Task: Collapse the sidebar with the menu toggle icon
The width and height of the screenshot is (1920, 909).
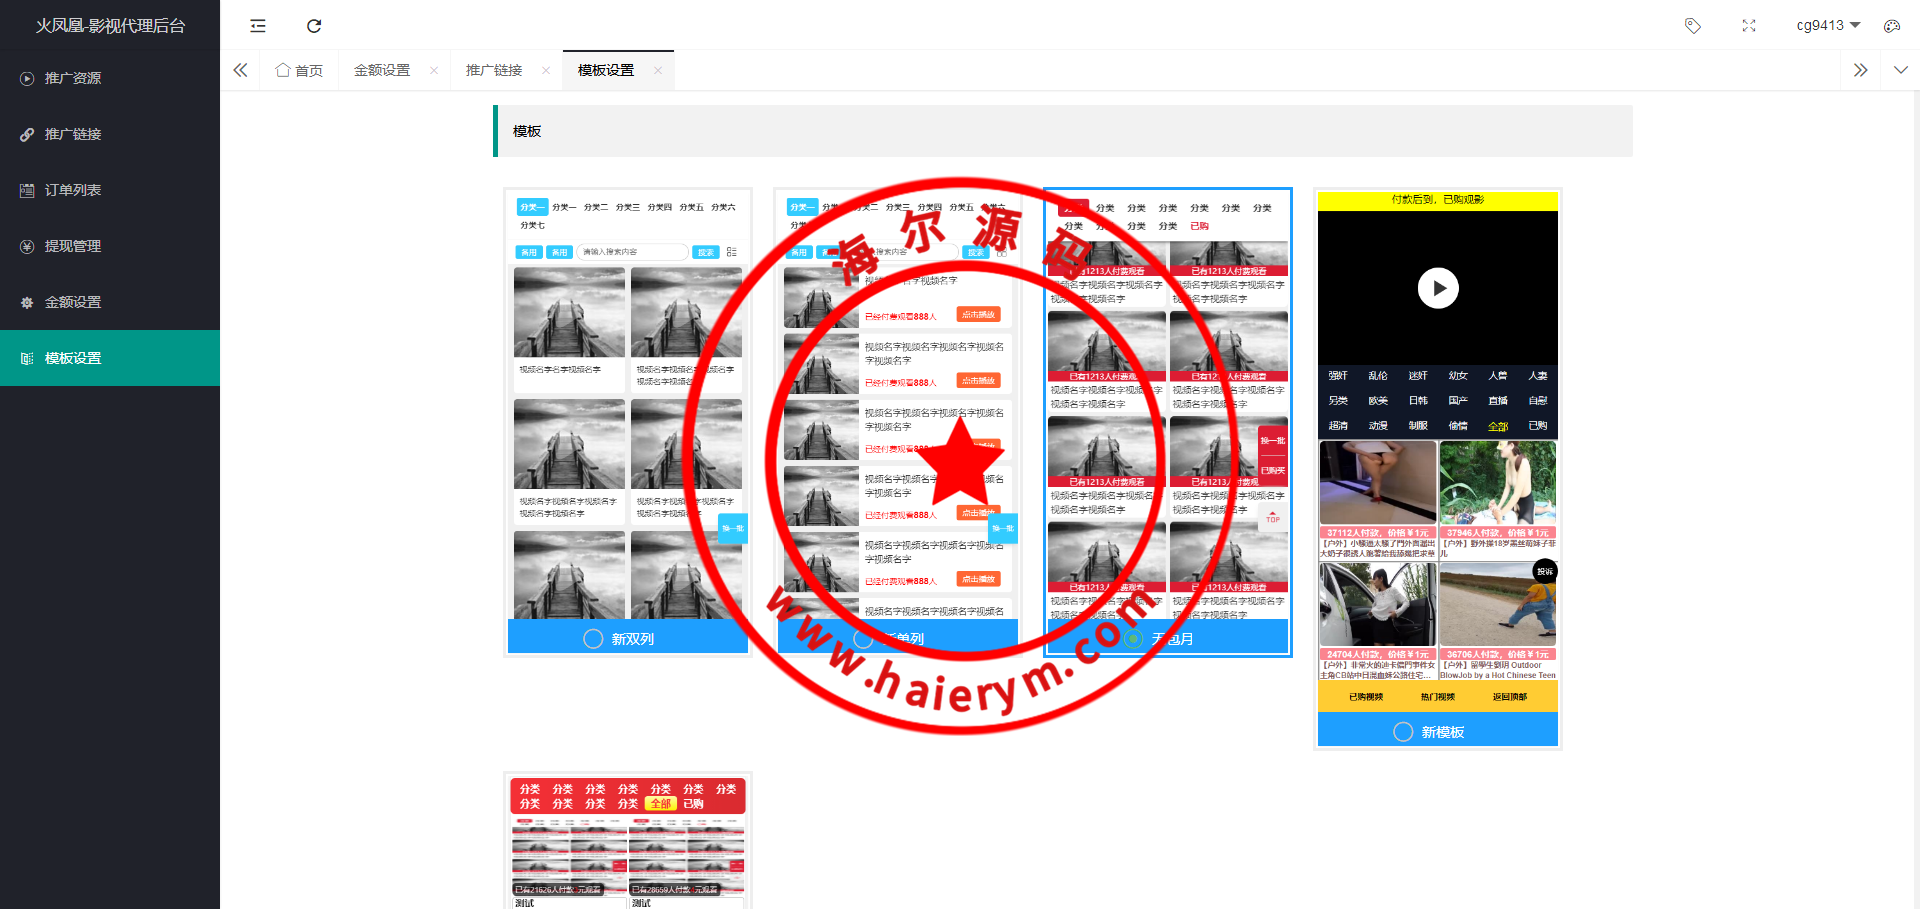Action: click(258, 26)
